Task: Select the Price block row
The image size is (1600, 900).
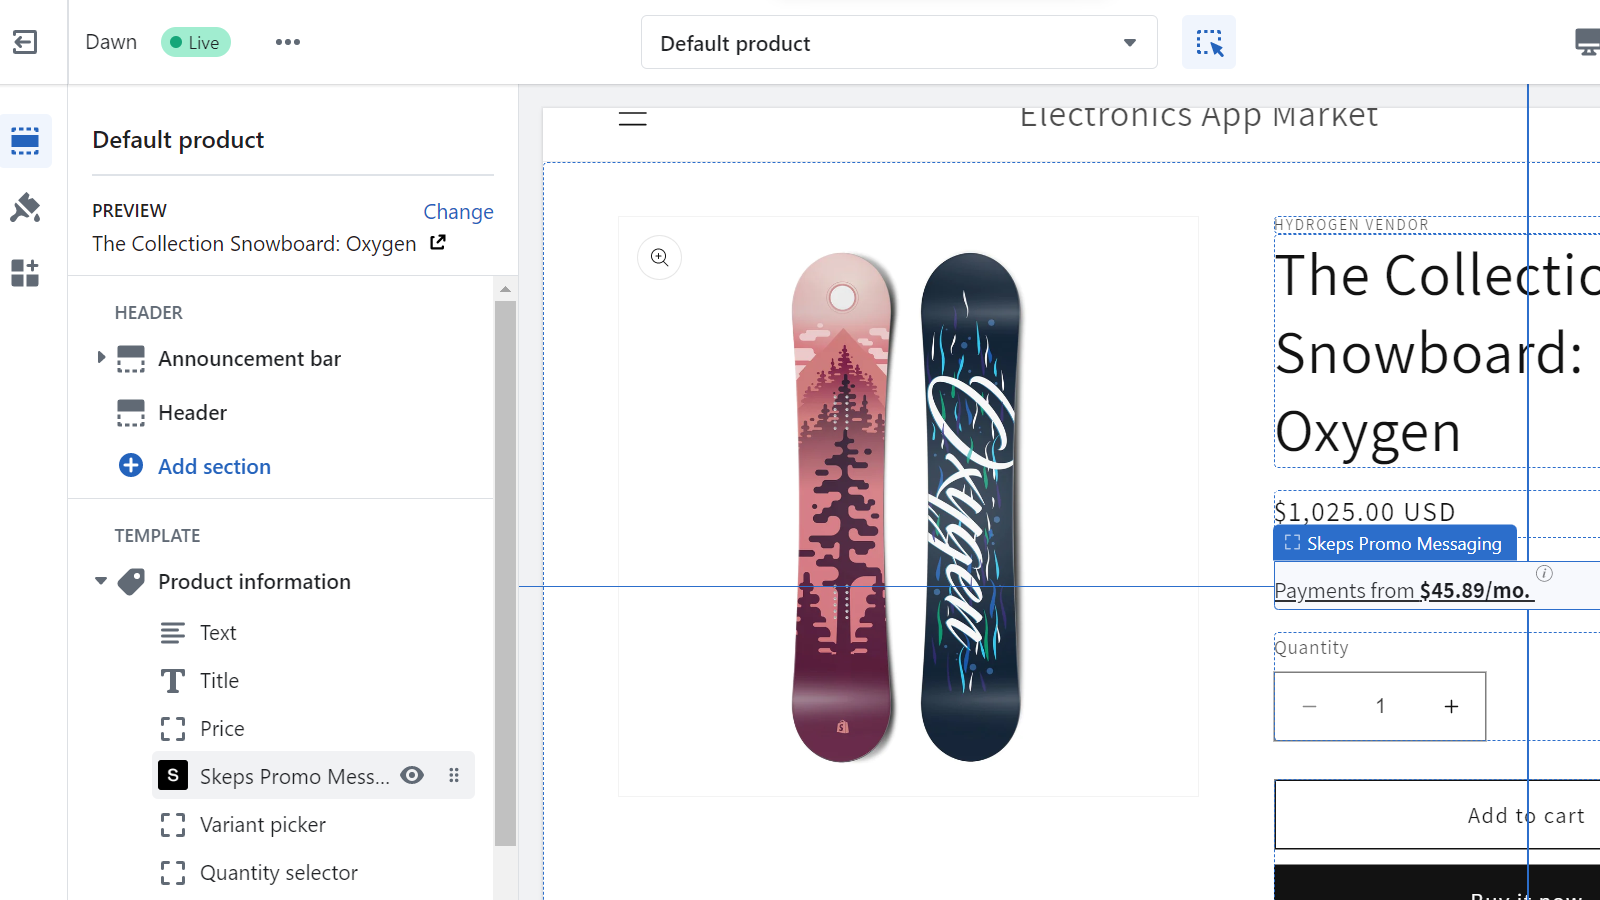Action: coord(313,729)
